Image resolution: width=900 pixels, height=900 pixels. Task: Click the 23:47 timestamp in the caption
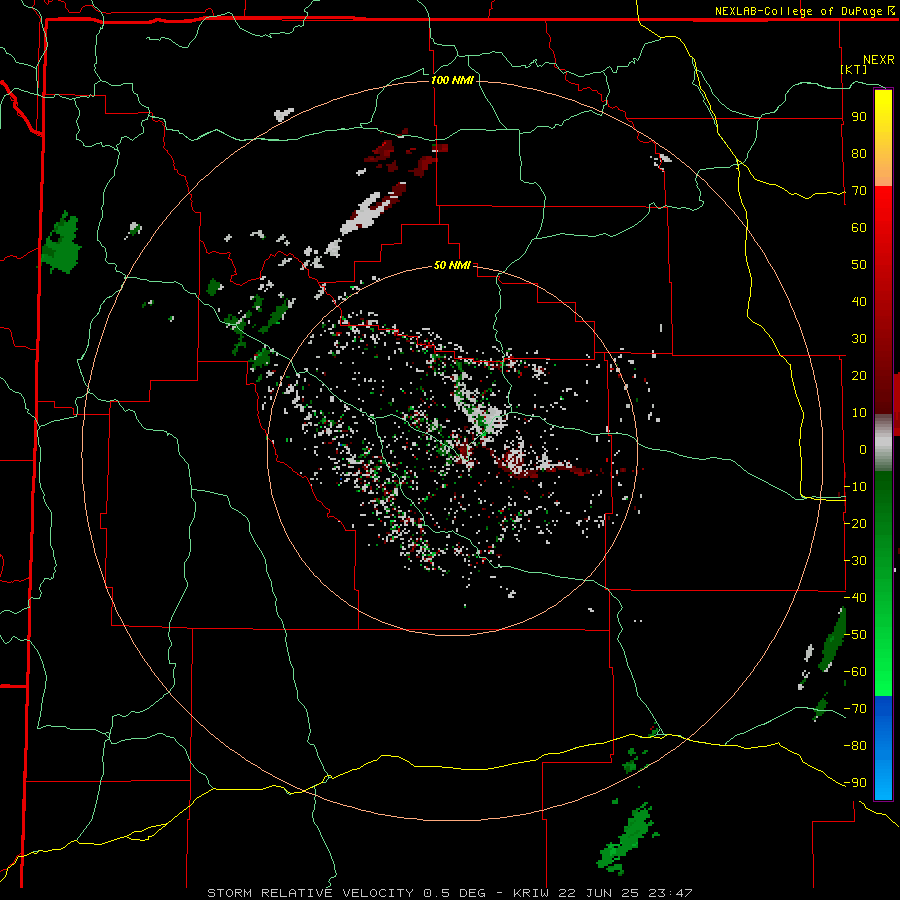coord(671,893)
